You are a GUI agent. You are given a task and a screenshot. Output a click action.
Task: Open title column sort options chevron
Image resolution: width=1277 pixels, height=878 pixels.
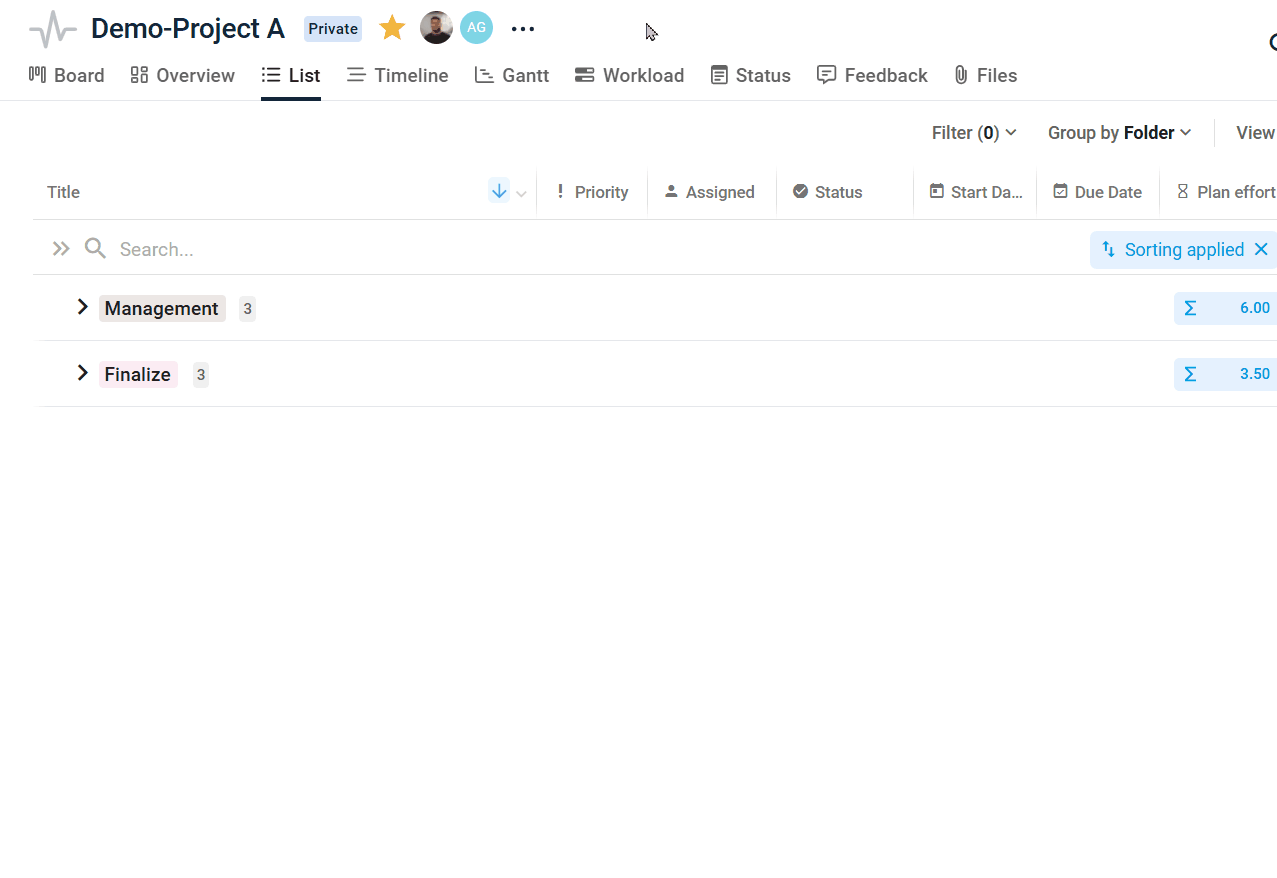pyautogui.click(x=521, y=194)
